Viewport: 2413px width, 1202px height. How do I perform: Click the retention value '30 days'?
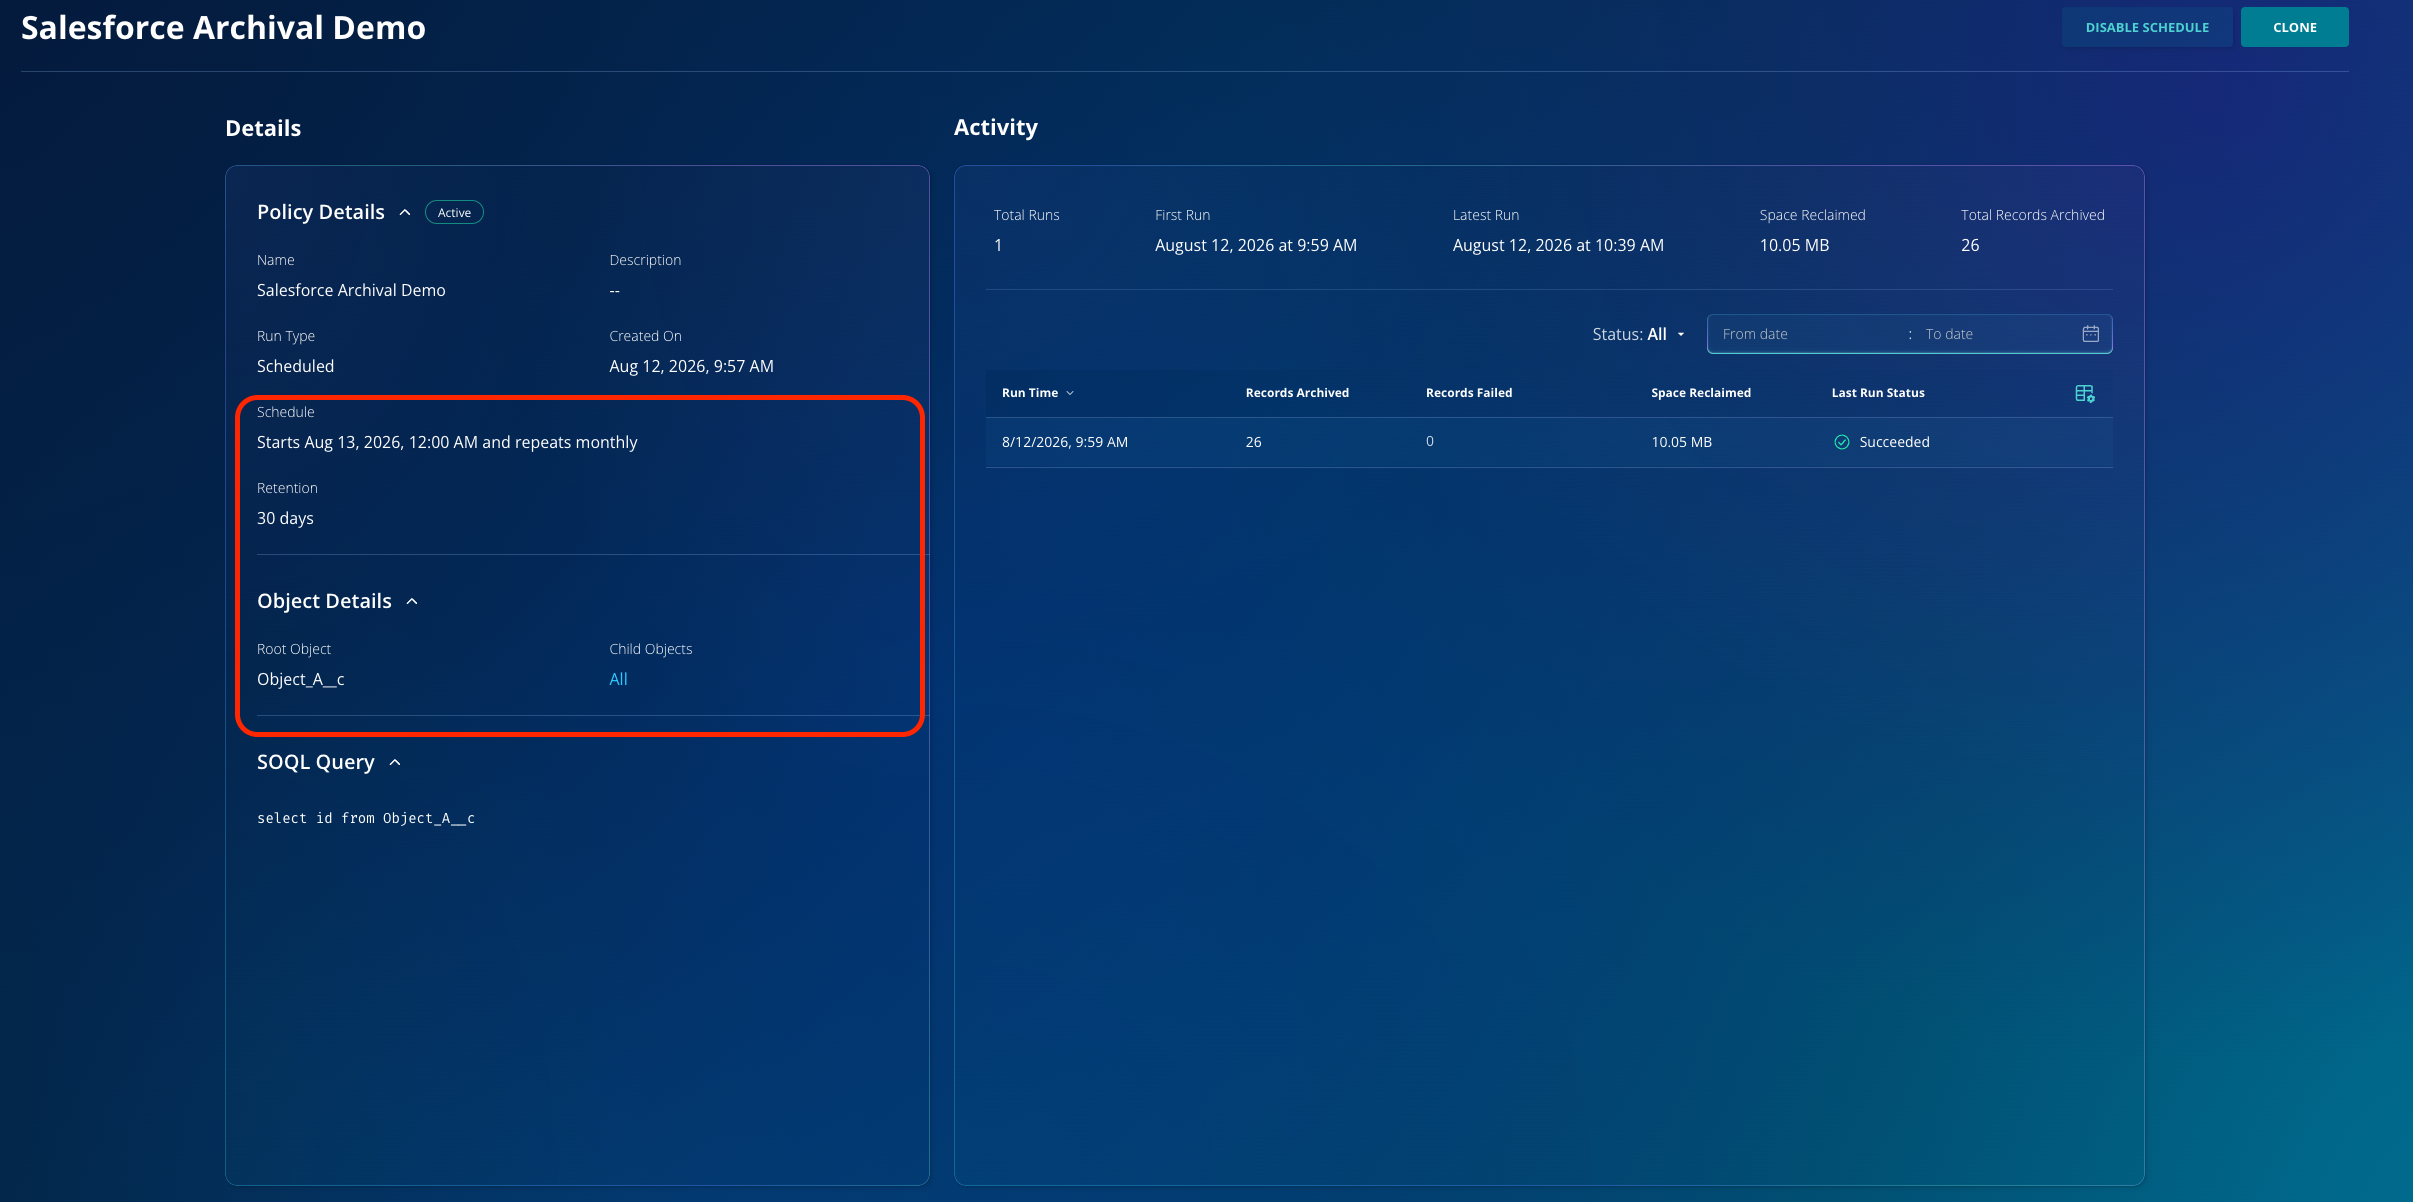click(285, 518)
